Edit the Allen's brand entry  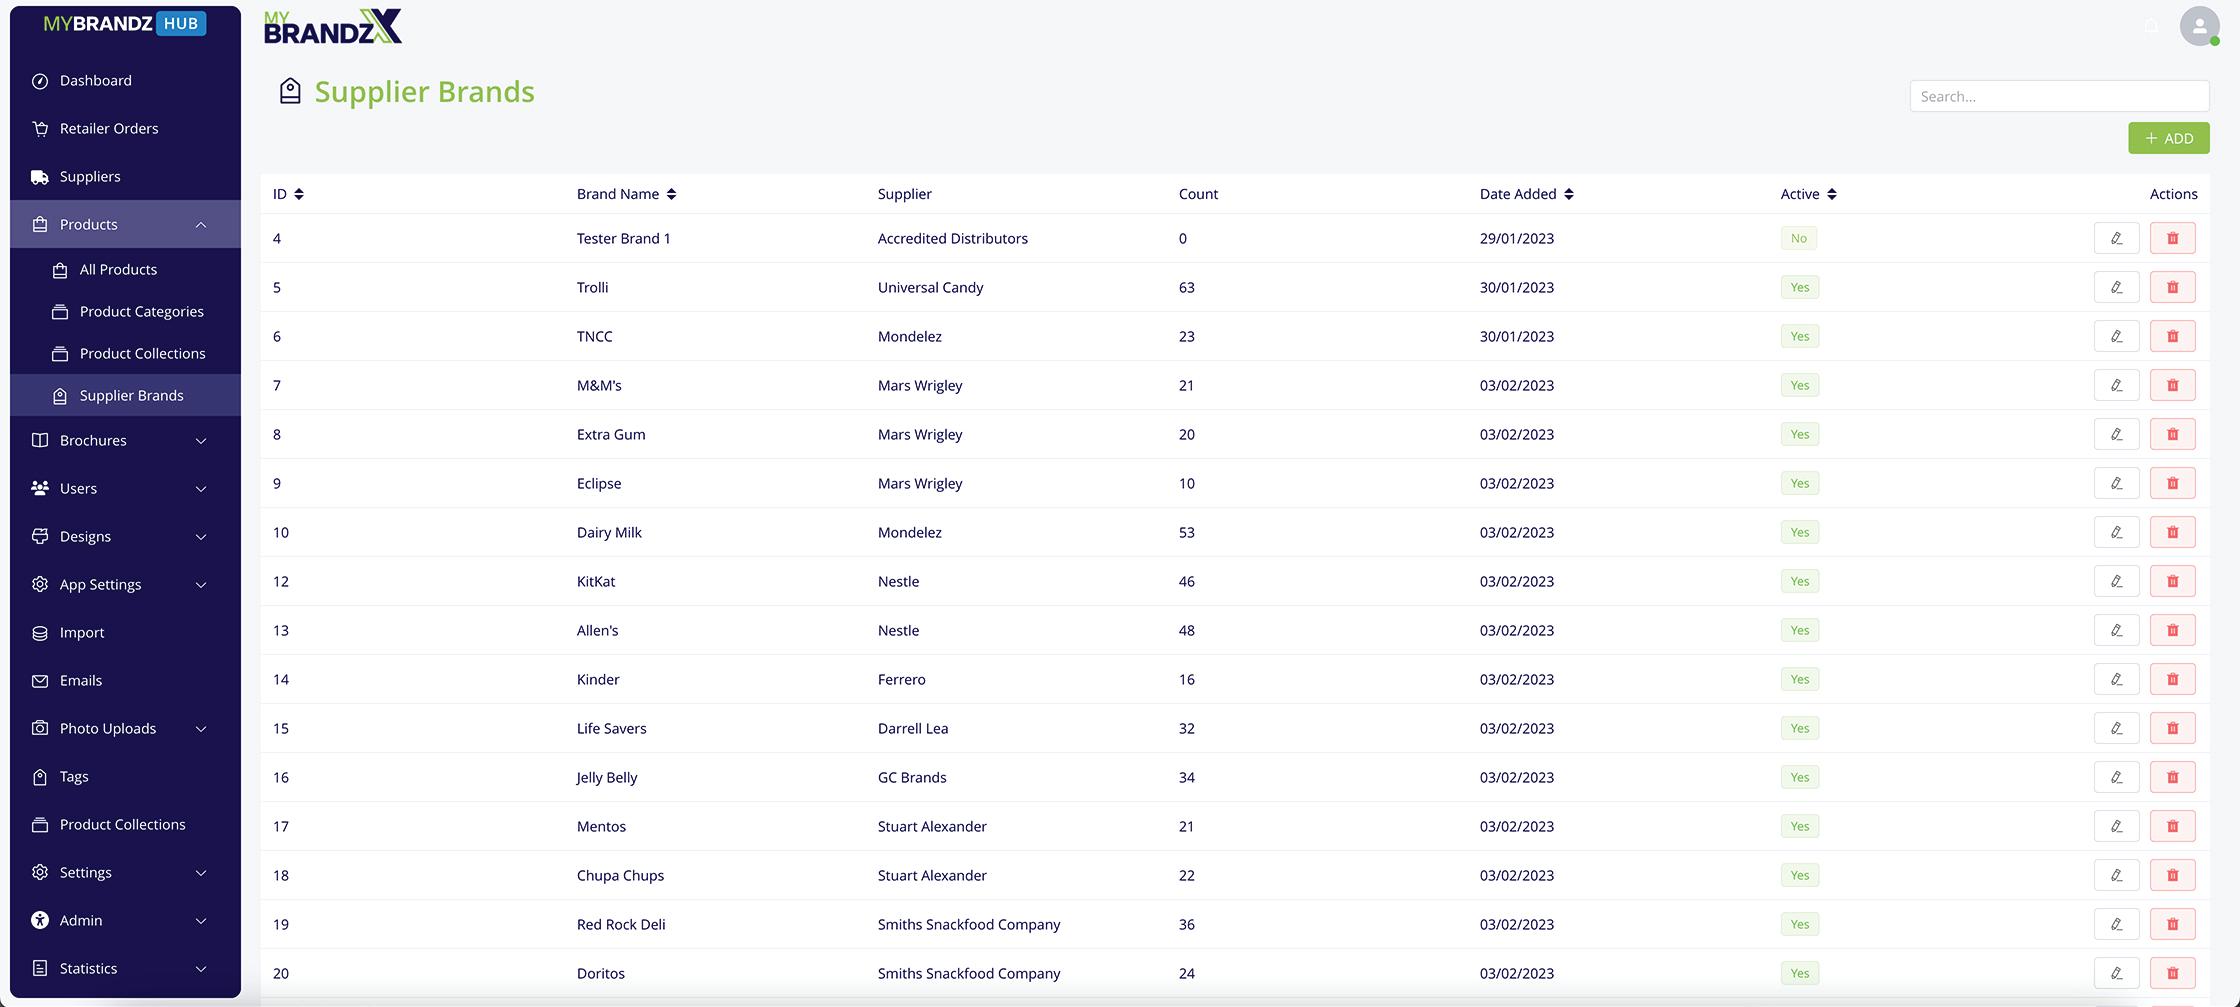2116,630
